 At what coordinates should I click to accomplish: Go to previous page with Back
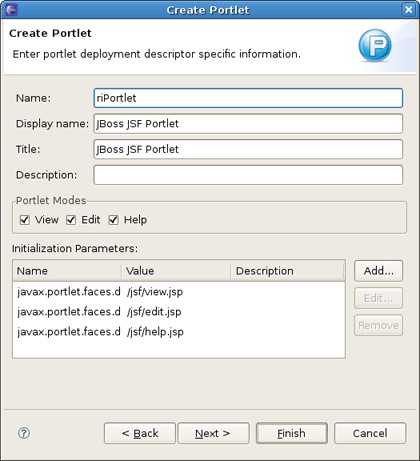140,433
